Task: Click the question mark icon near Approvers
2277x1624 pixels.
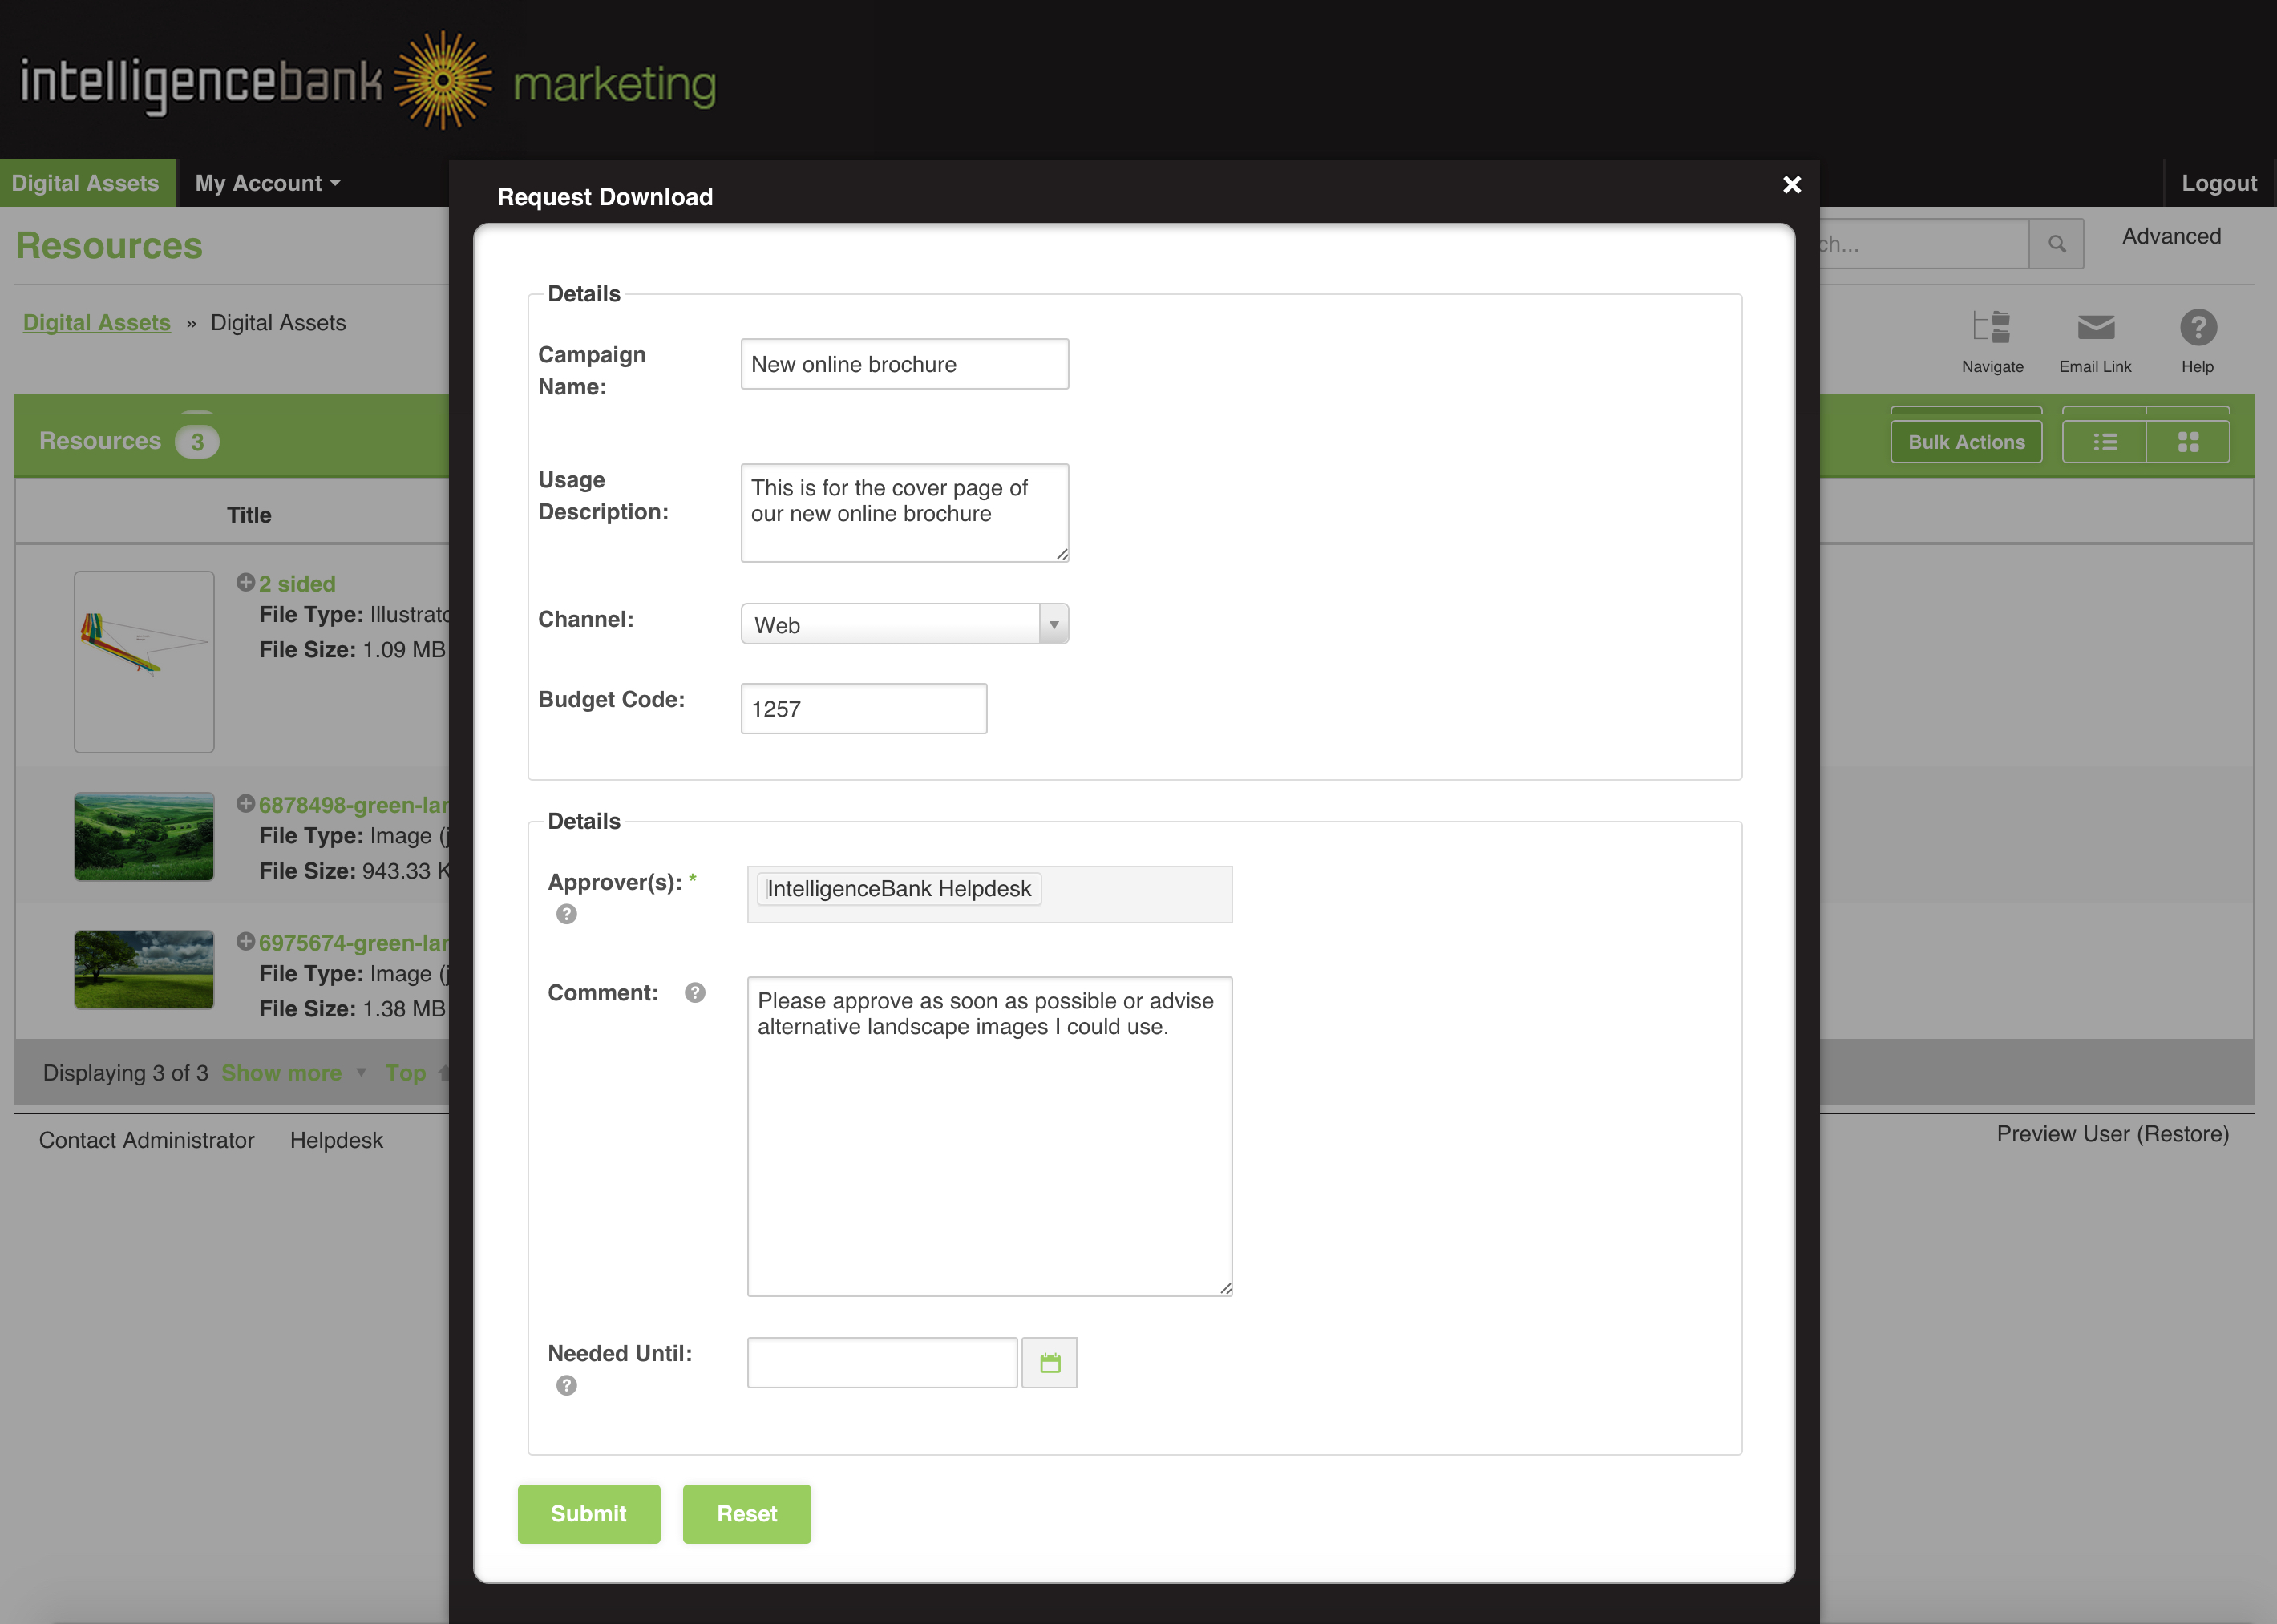Action: tap(564, 912)
